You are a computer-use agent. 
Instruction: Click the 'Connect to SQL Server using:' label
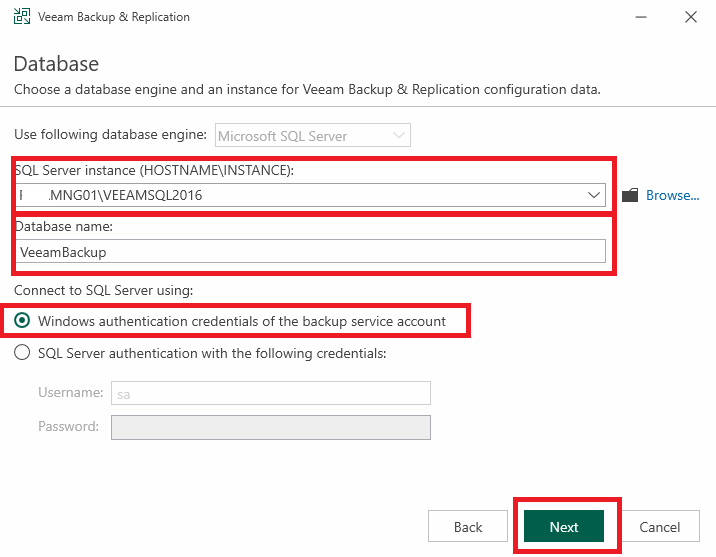pyautogui.click(x=104, y=290)
